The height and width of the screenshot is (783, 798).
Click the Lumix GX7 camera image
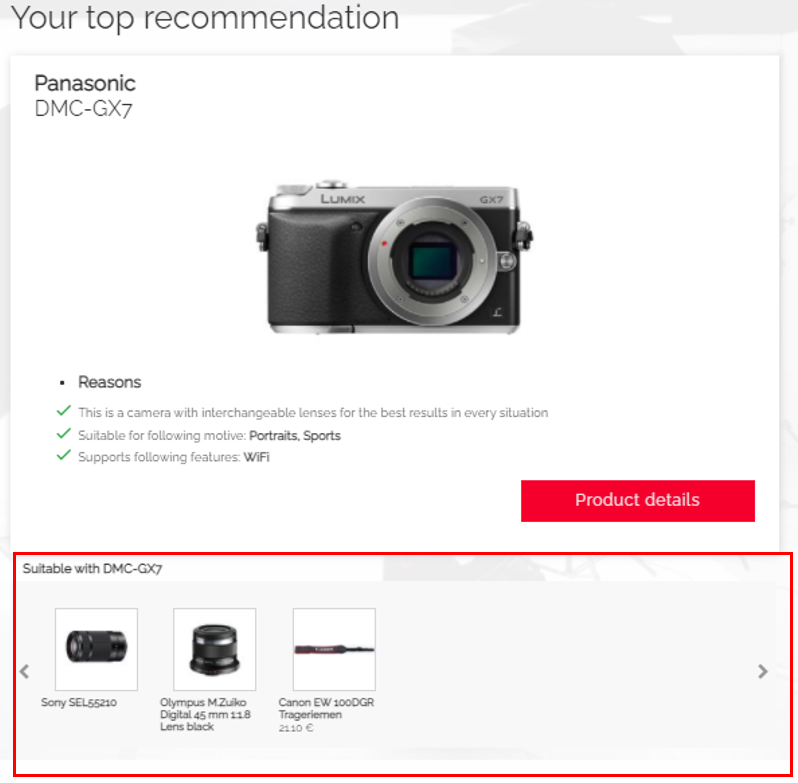tap(394, 257)
